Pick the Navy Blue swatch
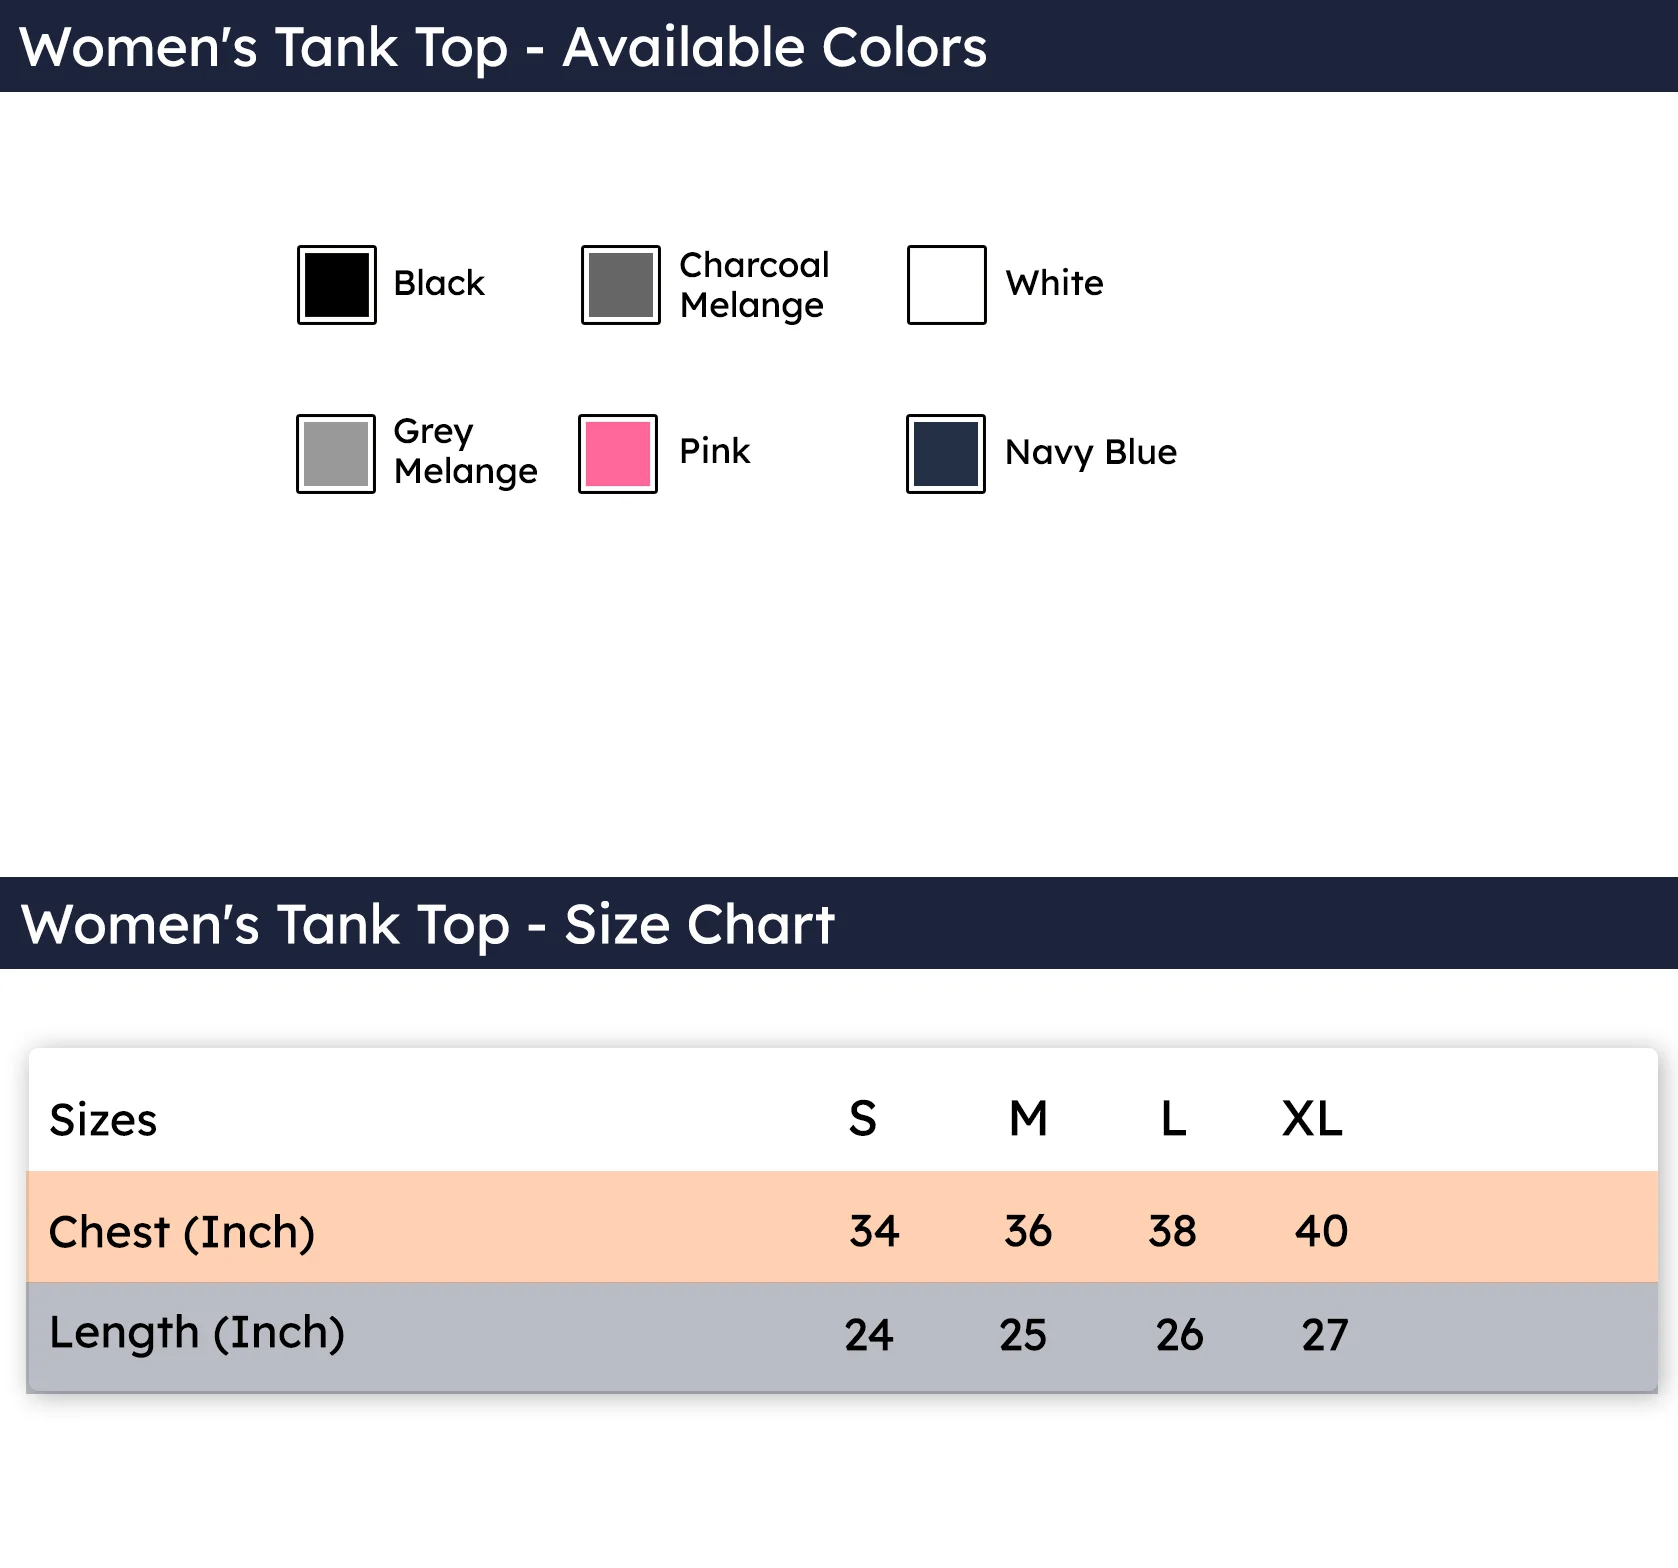 (946, 454)
